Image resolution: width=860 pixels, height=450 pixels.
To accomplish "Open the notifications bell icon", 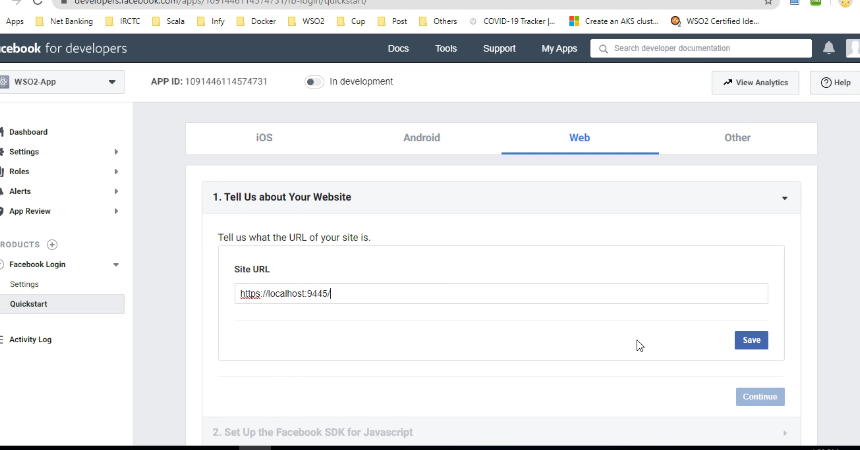I will click(829, 48).
